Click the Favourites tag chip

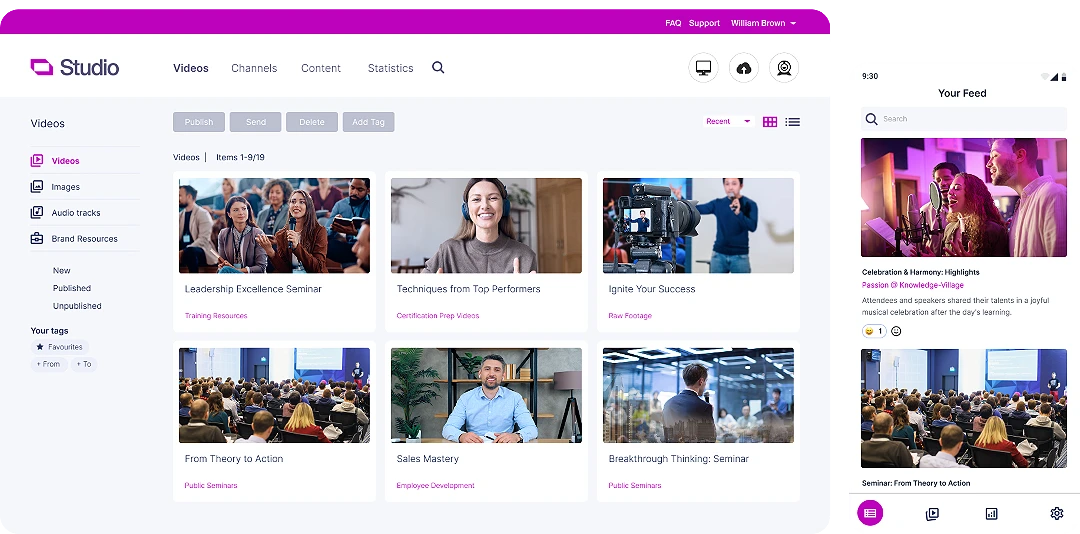pyautogui.click(x=60, y=347)
